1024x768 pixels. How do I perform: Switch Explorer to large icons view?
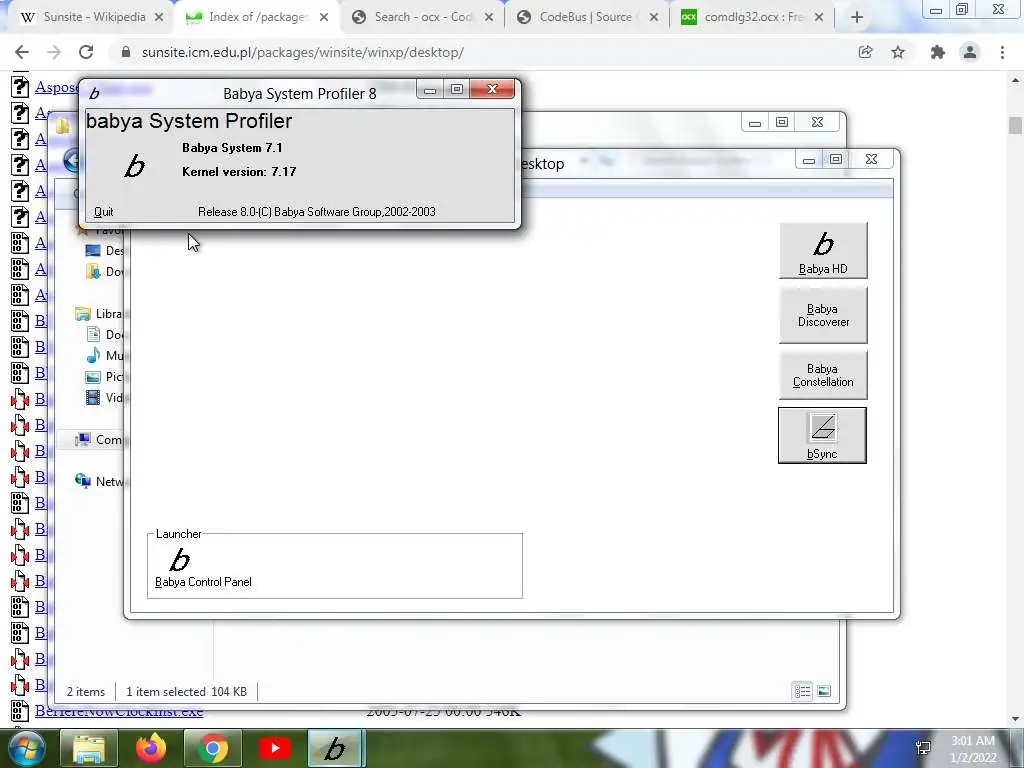824,691
